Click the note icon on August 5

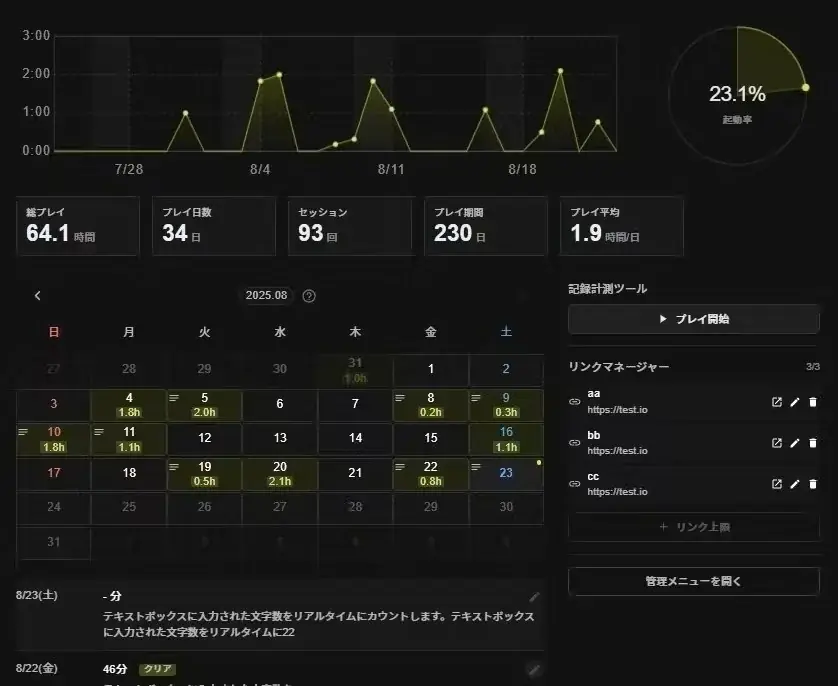click(x=174, y=397)
